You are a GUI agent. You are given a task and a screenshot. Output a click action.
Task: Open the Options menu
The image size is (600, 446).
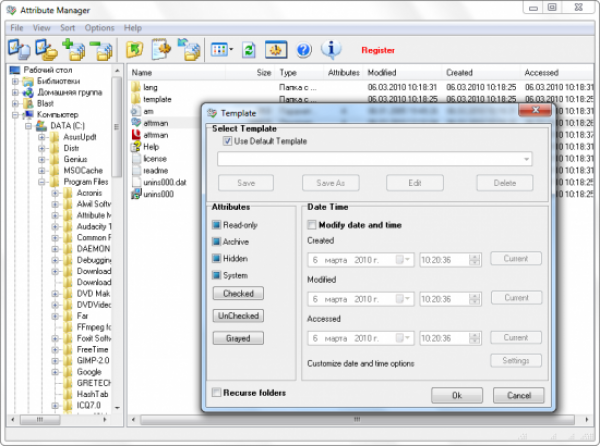(x=99, y=27)
